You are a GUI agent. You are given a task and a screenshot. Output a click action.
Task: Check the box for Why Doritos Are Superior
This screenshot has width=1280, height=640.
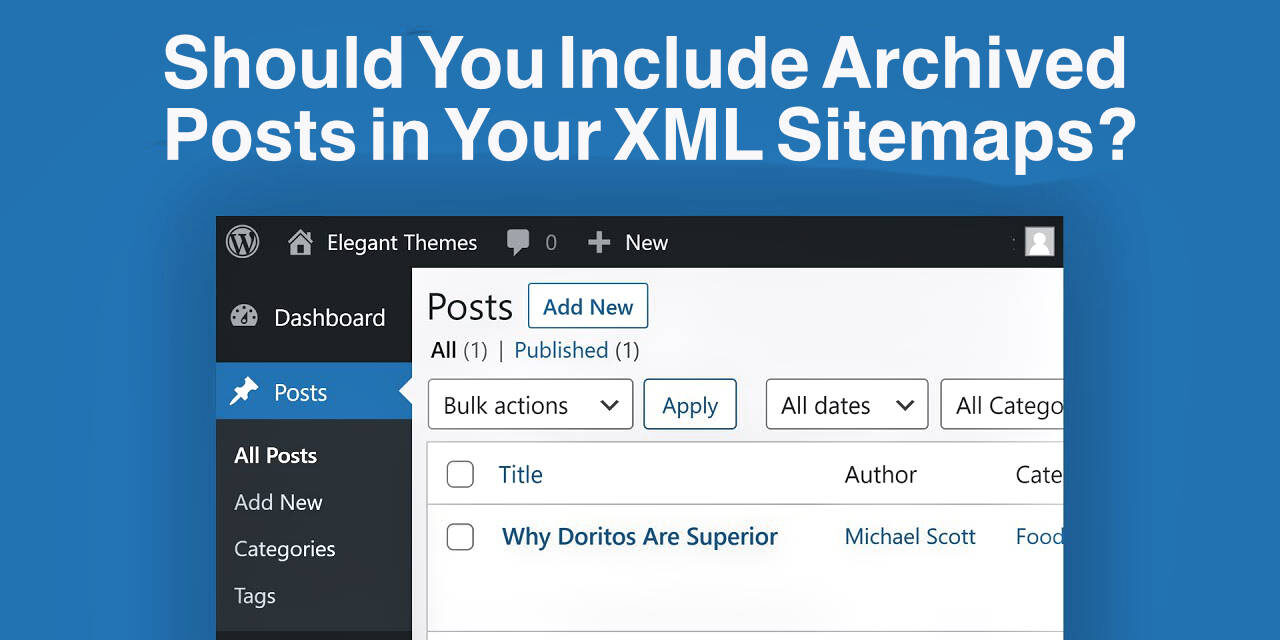tap(460, 537)
